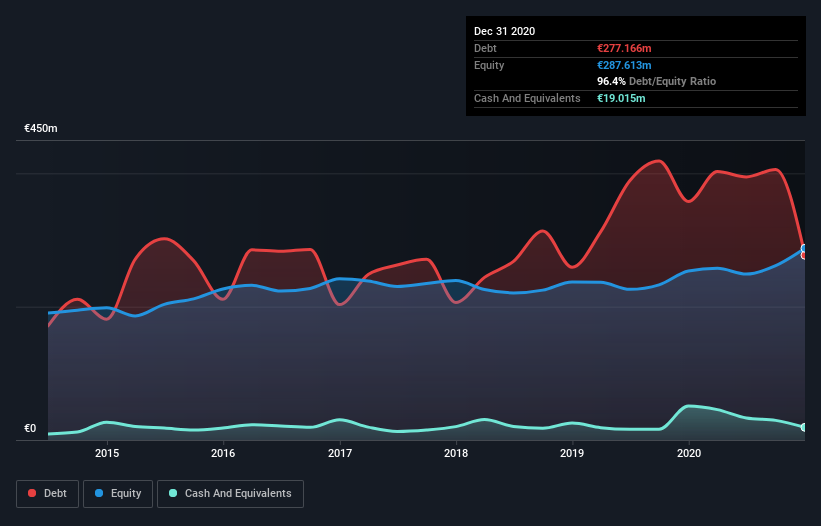The image size is (821, 526).
Task: Click the €0 y-axis label
Action: pyautogui.click(x=30, y=428)
